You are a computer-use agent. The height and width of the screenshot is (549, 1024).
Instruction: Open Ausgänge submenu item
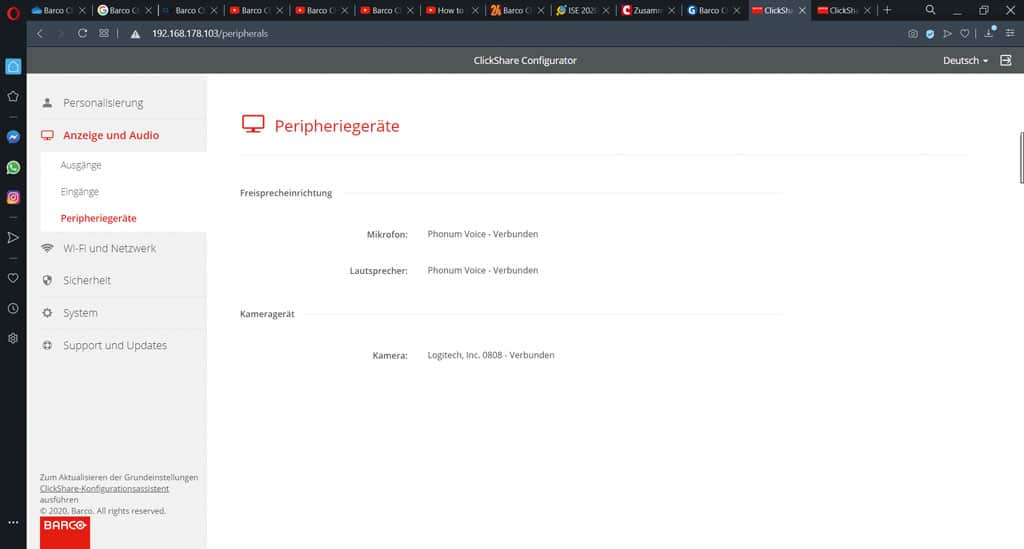[x=81, y=165]
